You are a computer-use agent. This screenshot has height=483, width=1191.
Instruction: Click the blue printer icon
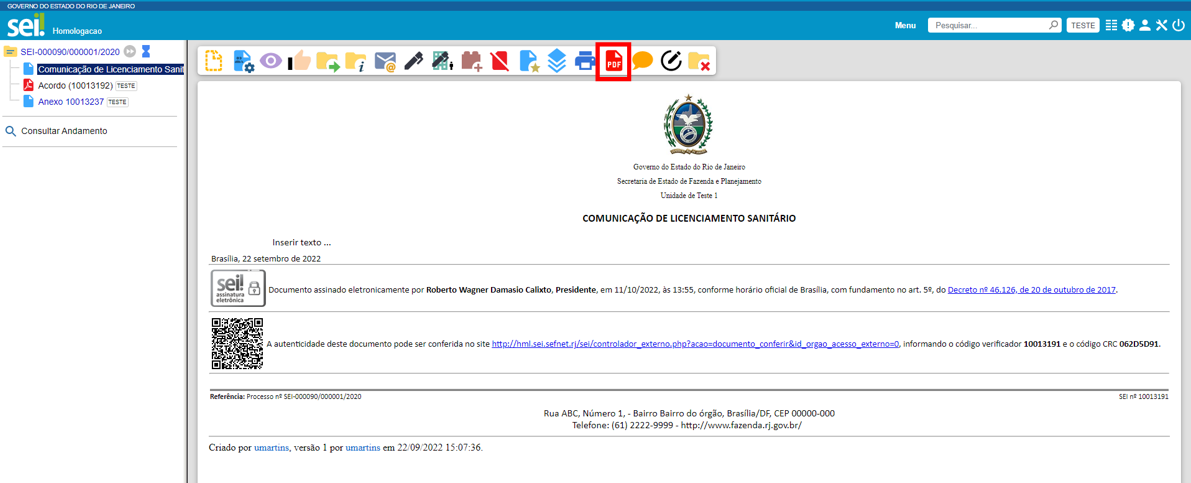click(x=585, y=62)
